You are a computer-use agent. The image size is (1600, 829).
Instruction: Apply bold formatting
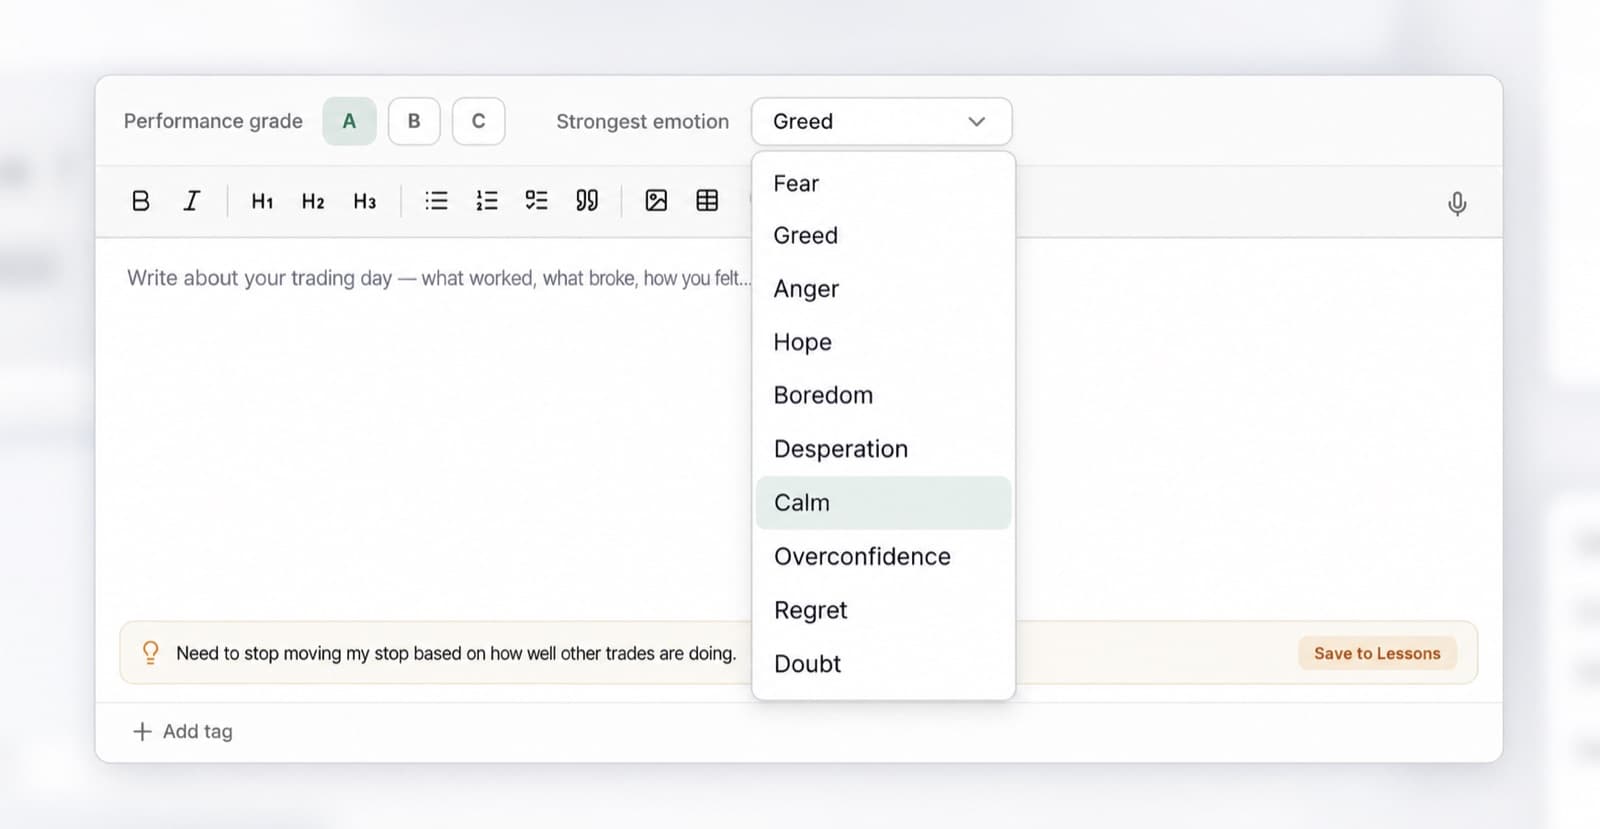click(x=141, y=201)
